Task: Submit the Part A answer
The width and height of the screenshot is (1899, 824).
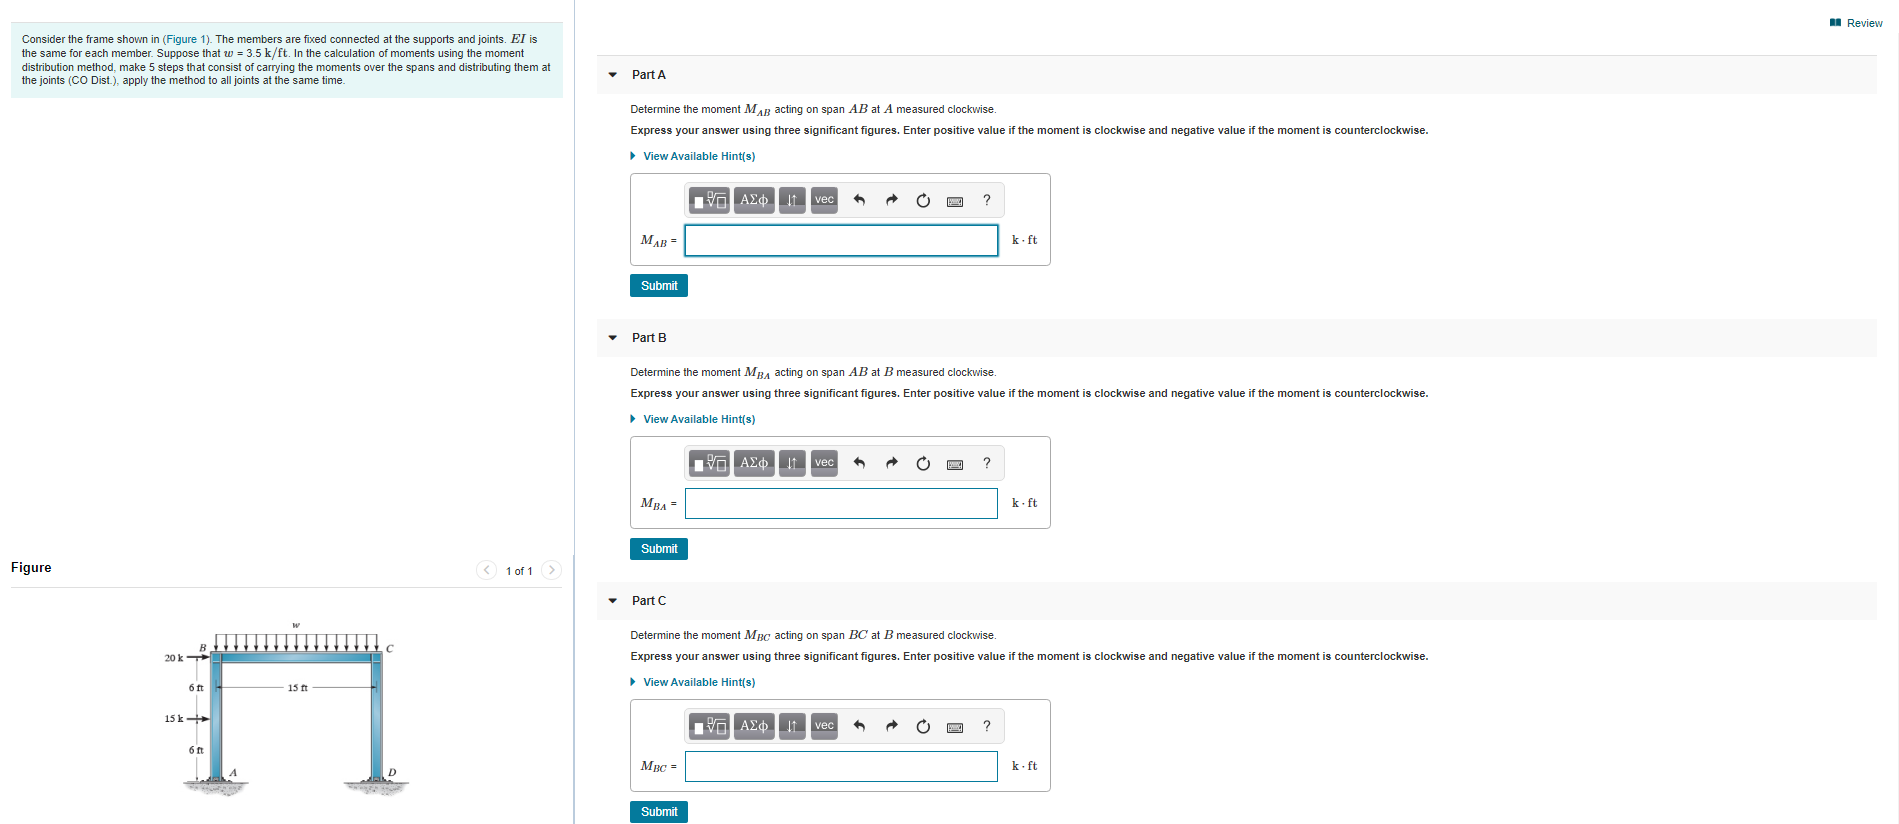Action: coord(659,286)
